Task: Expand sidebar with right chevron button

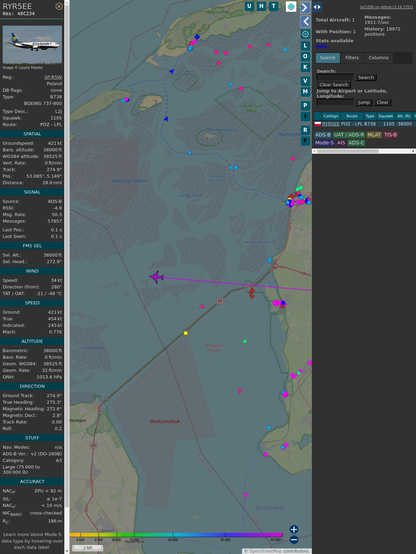Action: pos(305,7)
